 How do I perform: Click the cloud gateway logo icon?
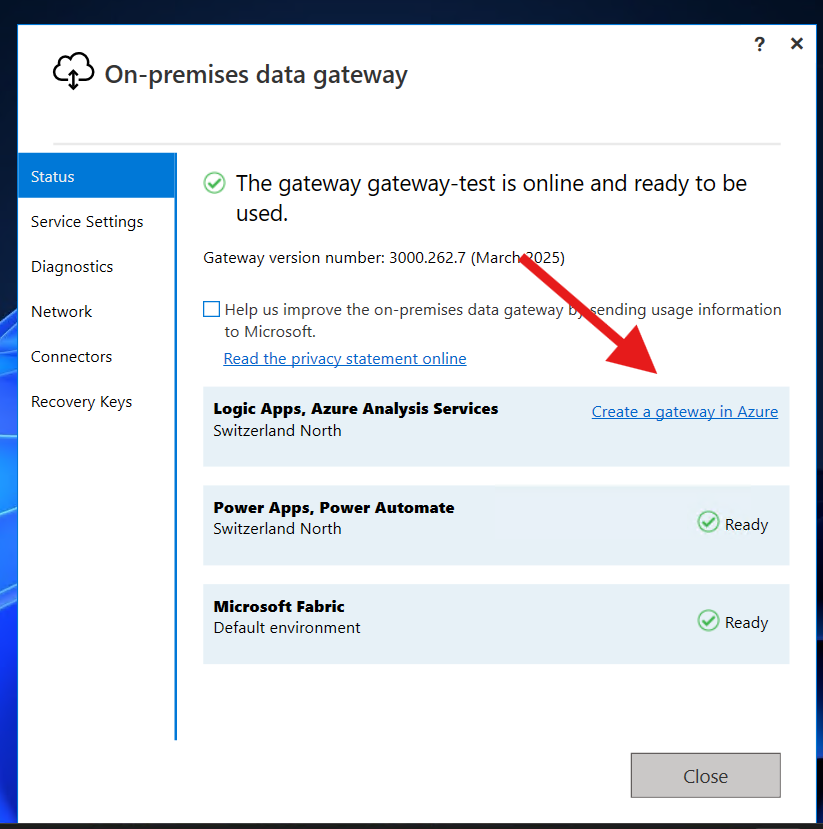(x=73, y=72)
